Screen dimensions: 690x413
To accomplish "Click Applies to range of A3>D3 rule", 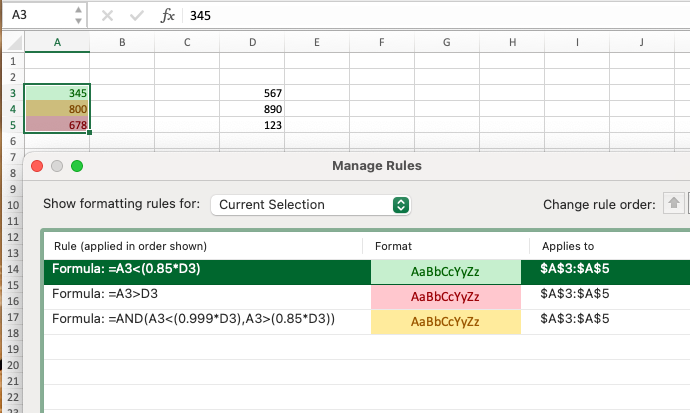I will (x=575, y=293).
